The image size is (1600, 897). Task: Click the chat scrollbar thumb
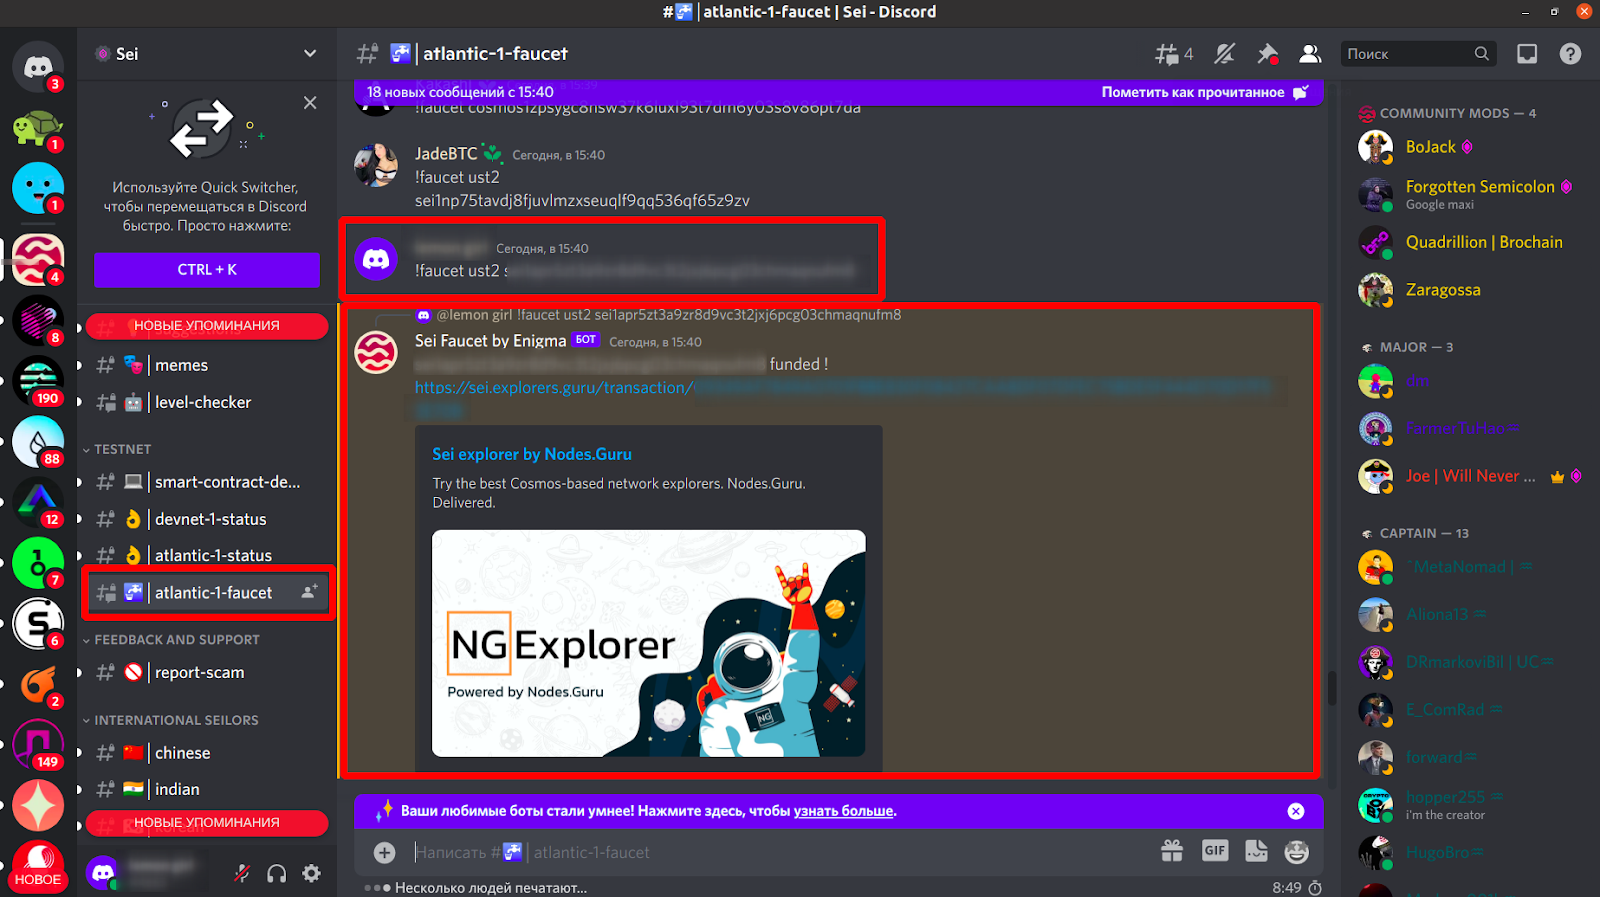tap(1331, 688)
